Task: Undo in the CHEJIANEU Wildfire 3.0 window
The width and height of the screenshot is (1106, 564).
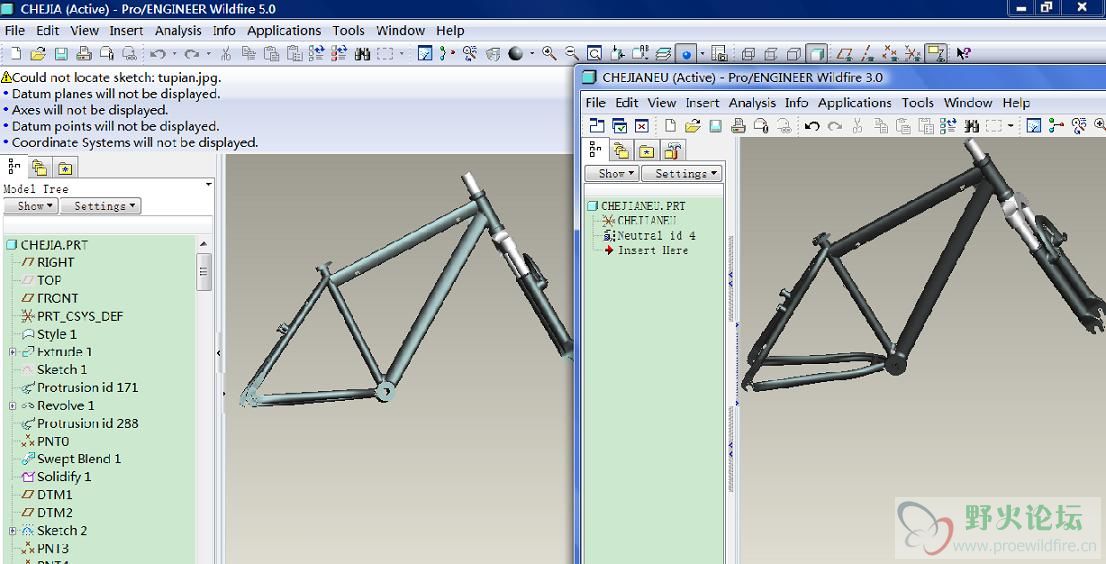Action: click(812, 126)
